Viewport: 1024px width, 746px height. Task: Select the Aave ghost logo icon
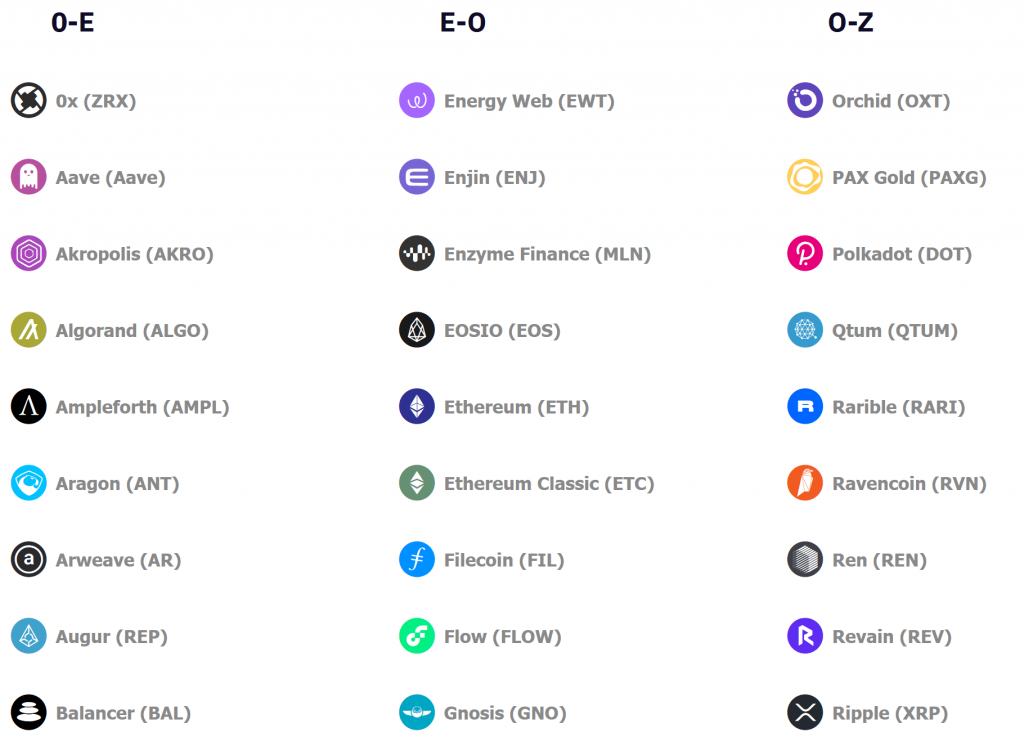[29, 177]
